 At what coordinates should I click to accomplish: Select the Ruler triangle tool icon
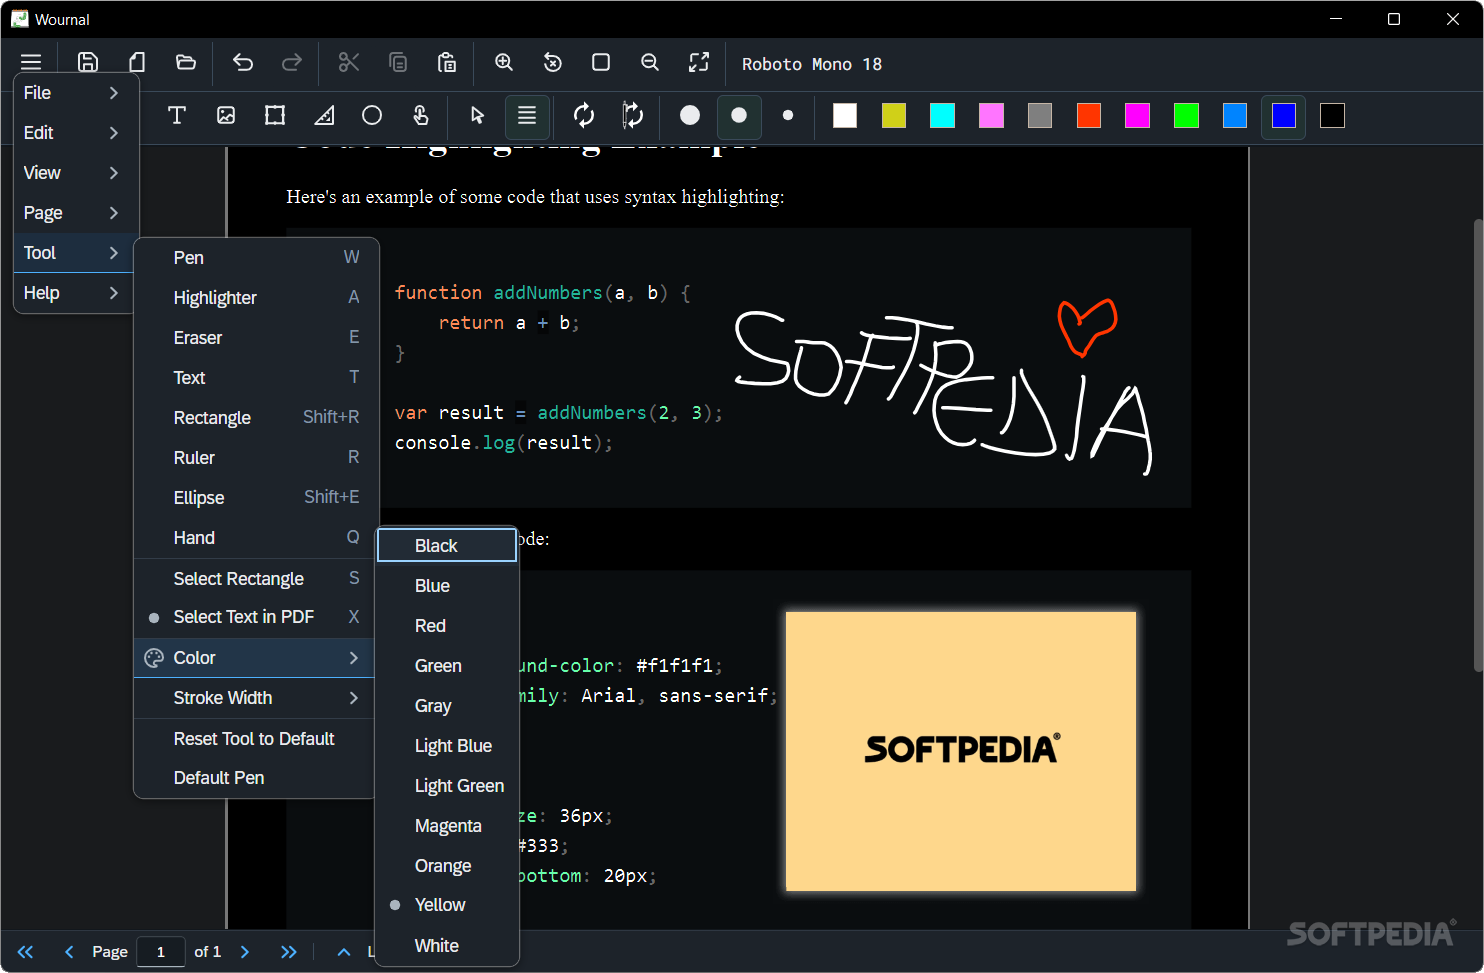pyautogui.click(x=324, y=116)
